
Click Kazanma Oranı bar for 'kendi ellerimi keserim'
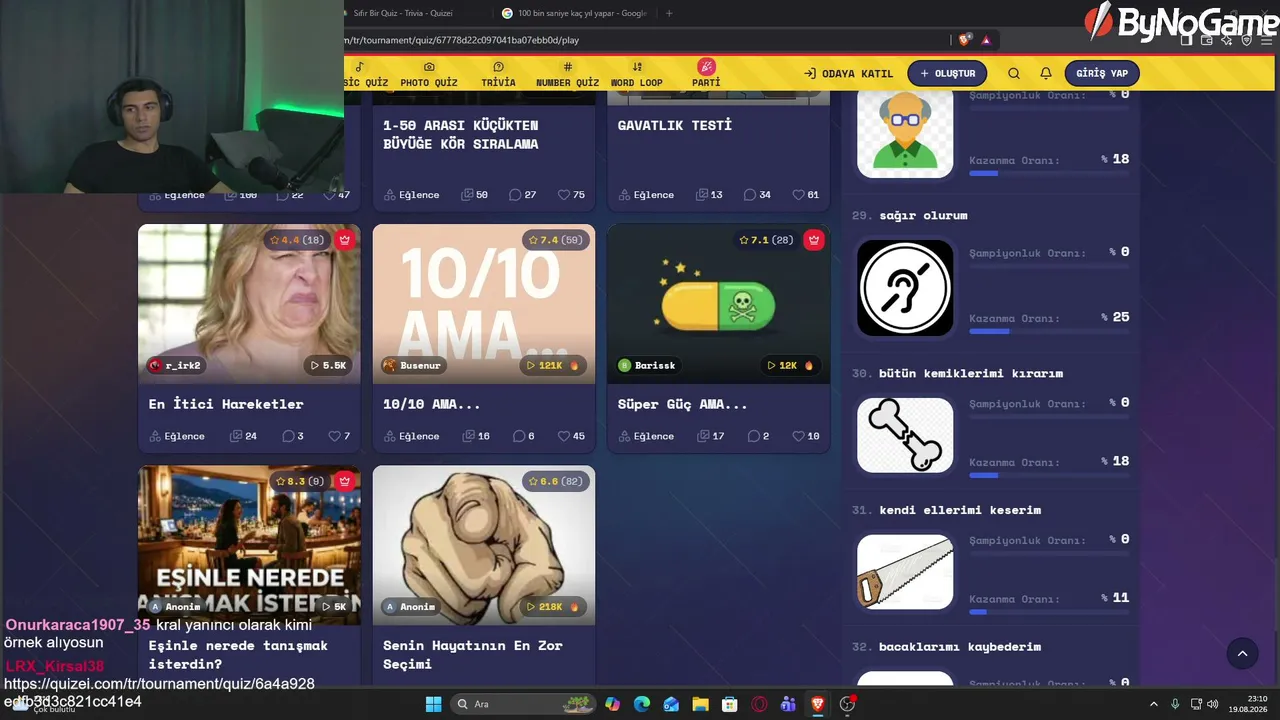pos(1049,612)
